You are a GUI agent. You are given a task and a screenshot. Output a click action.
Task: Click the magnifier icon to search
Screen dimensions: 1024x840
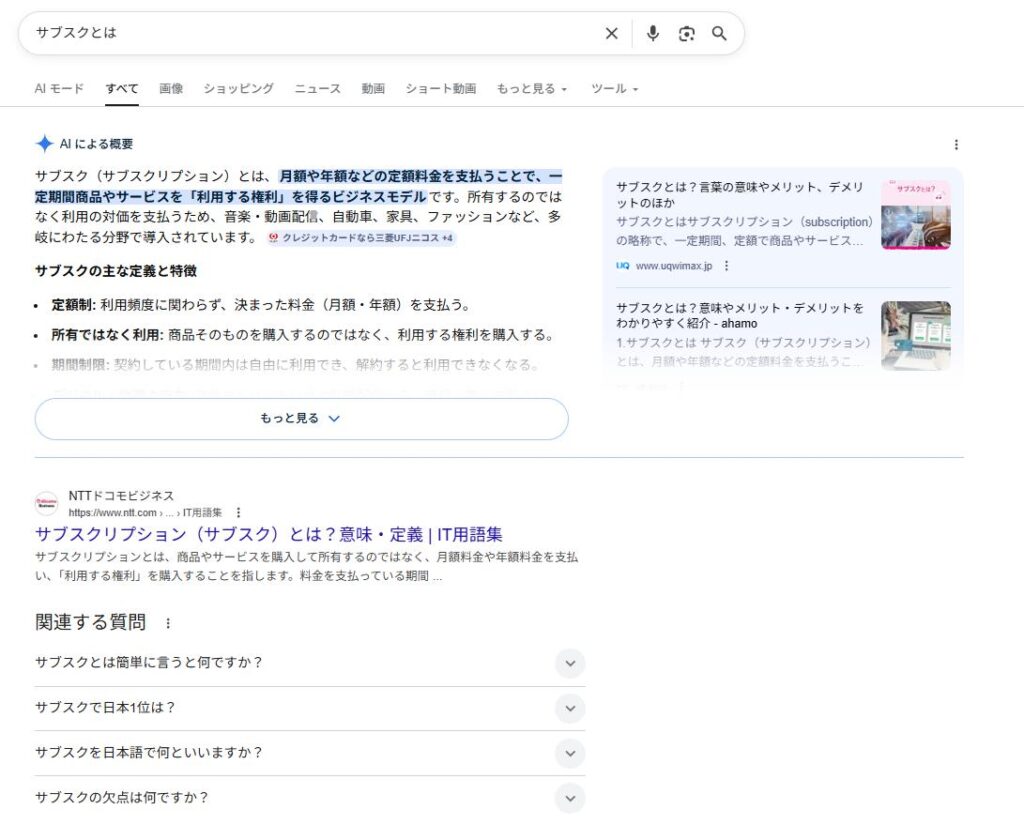719,33
